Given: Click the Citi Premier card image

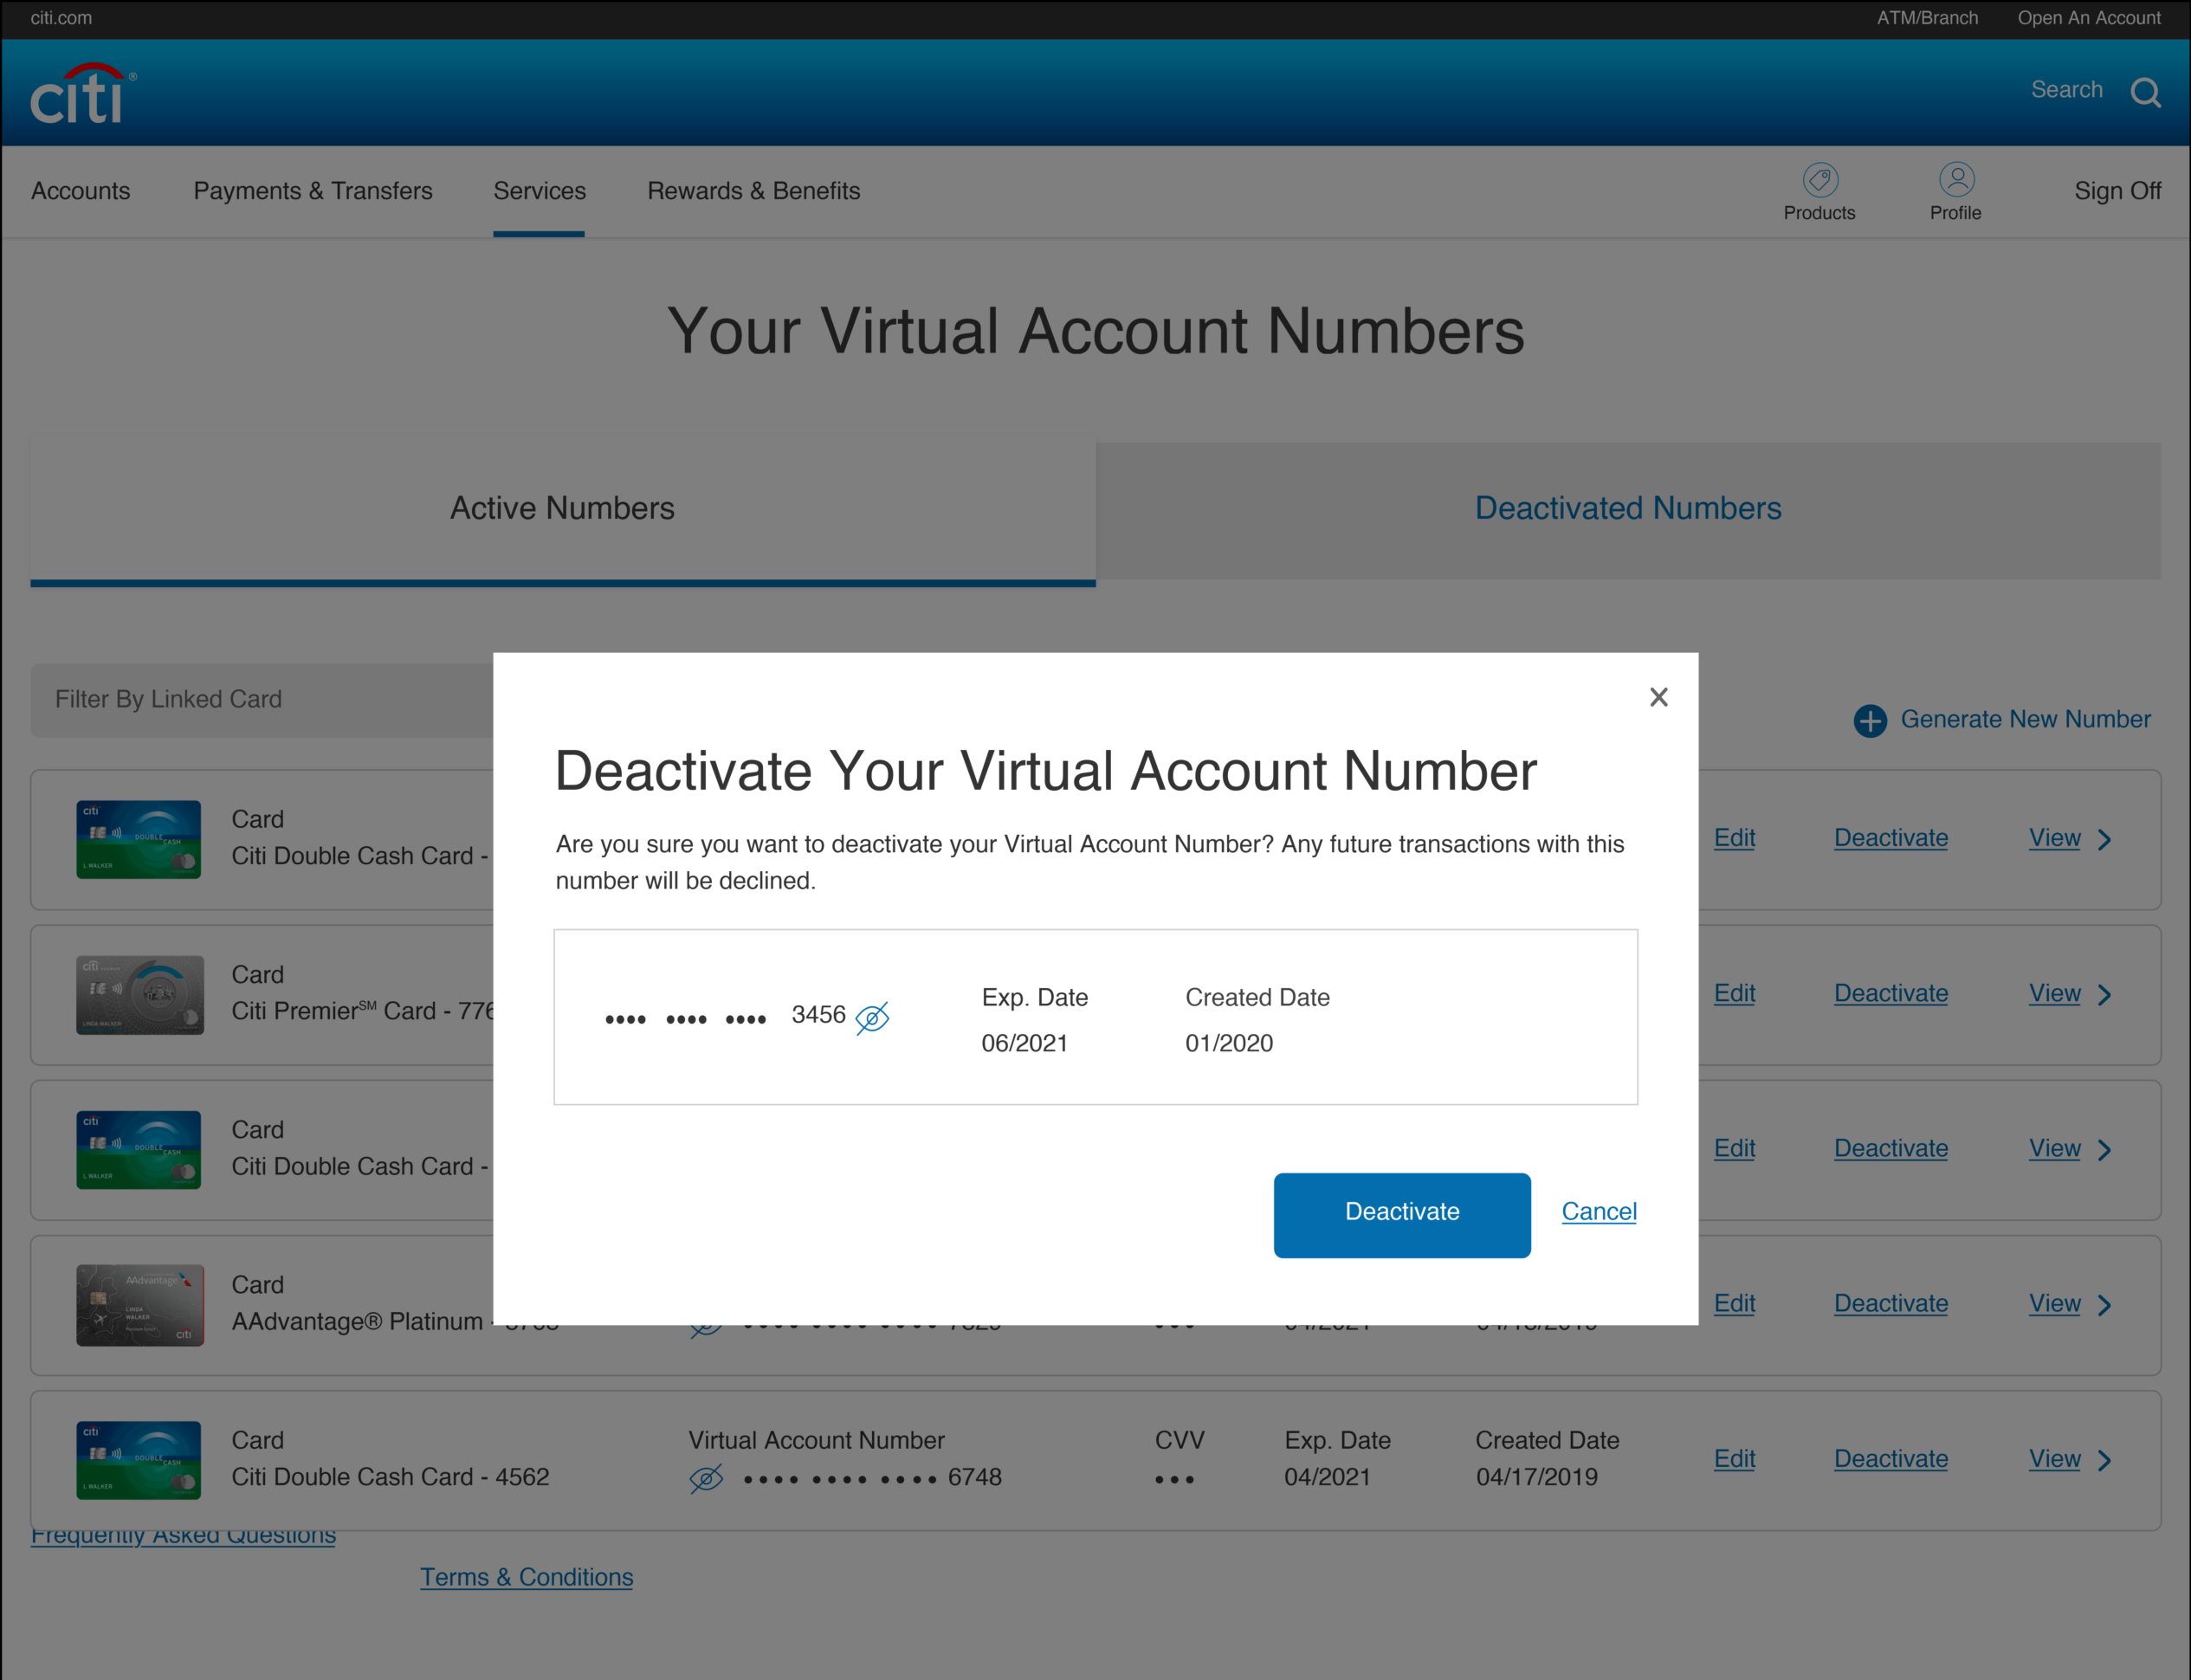Looking at the screenshot, I should point(140,994).
